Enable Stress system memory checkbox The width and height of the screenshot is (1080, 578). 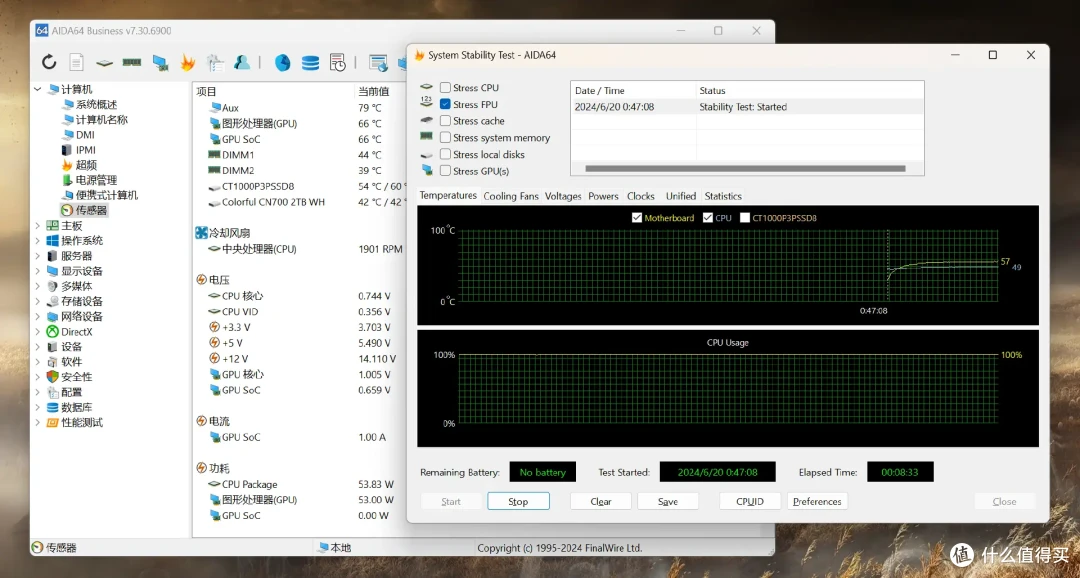446,138
